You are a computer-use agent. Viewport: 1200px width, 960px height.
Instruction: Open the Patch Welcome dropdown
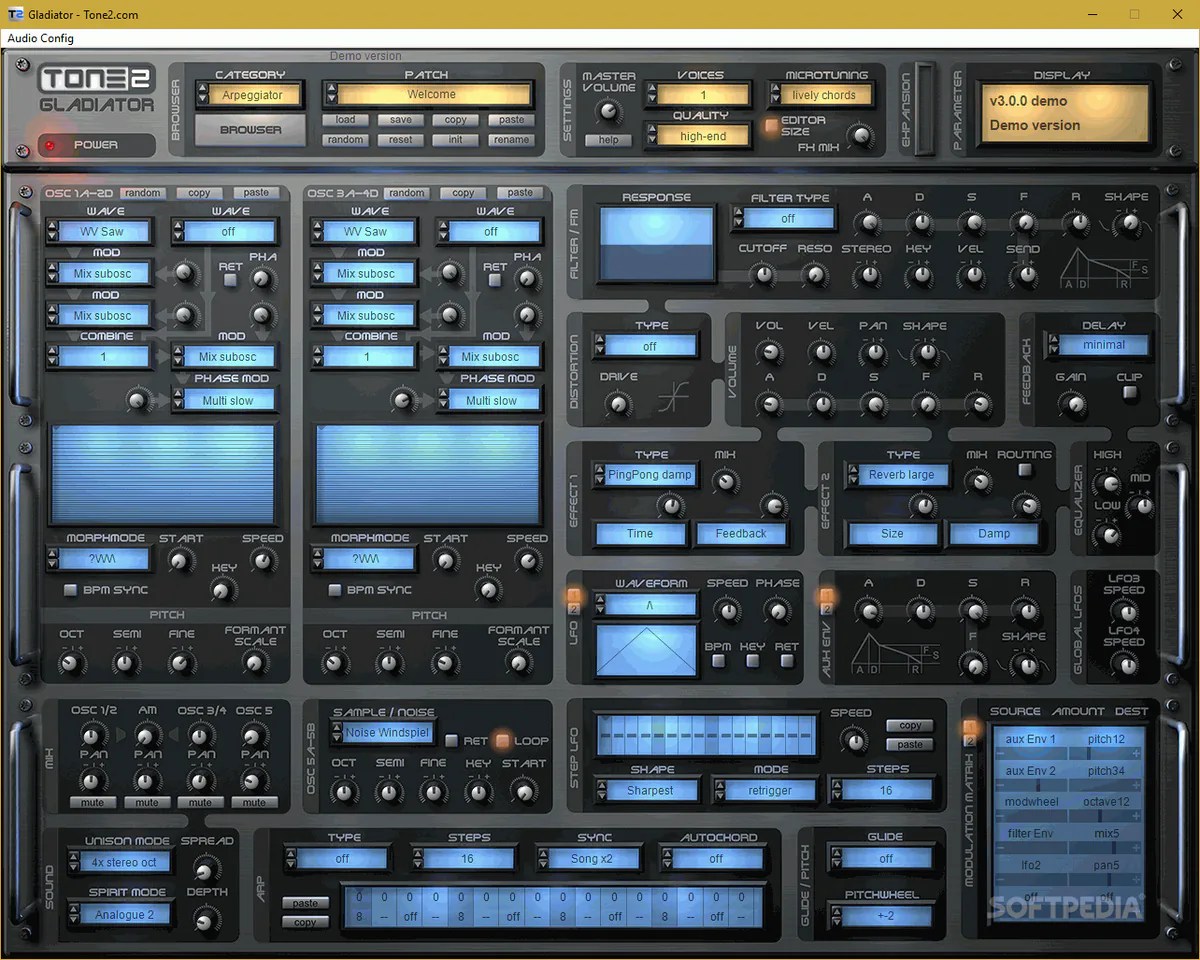tap(431, 95)
